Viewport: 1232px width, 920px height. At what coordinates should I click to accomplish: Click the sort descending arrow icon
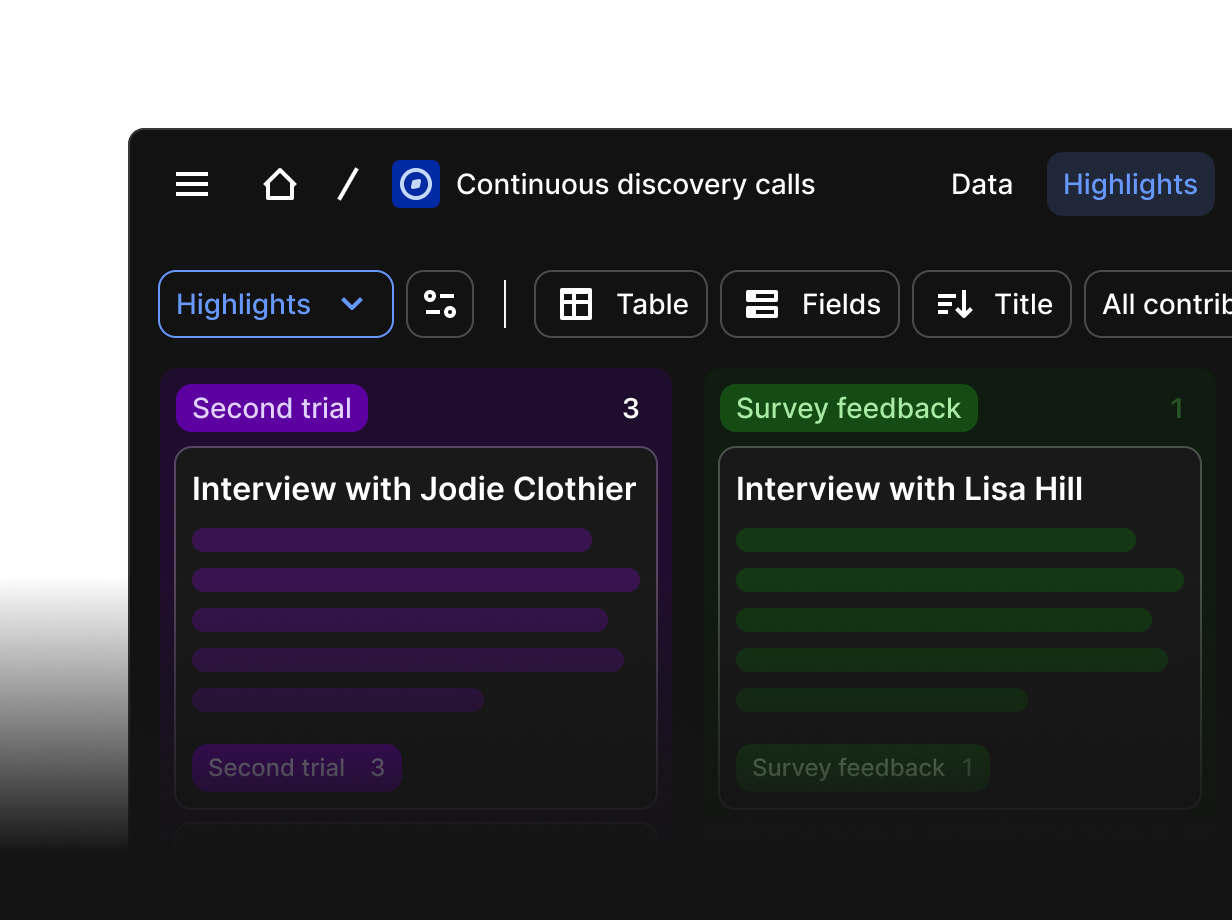tap(955, 304)
